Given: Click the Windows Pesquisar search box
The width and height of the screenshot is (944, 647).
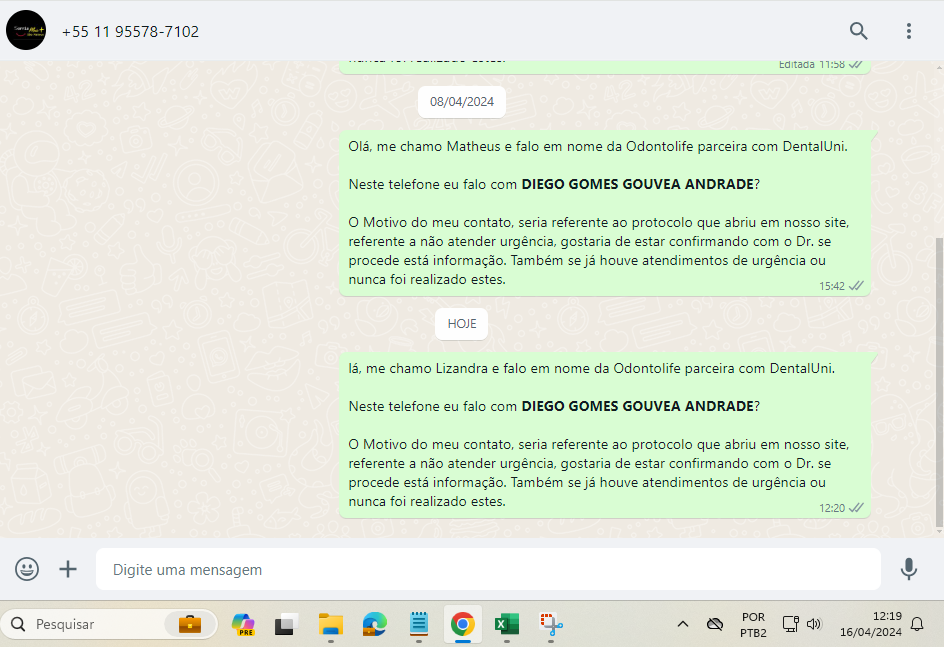Looking at the screenshot, I should coord(108,624).
